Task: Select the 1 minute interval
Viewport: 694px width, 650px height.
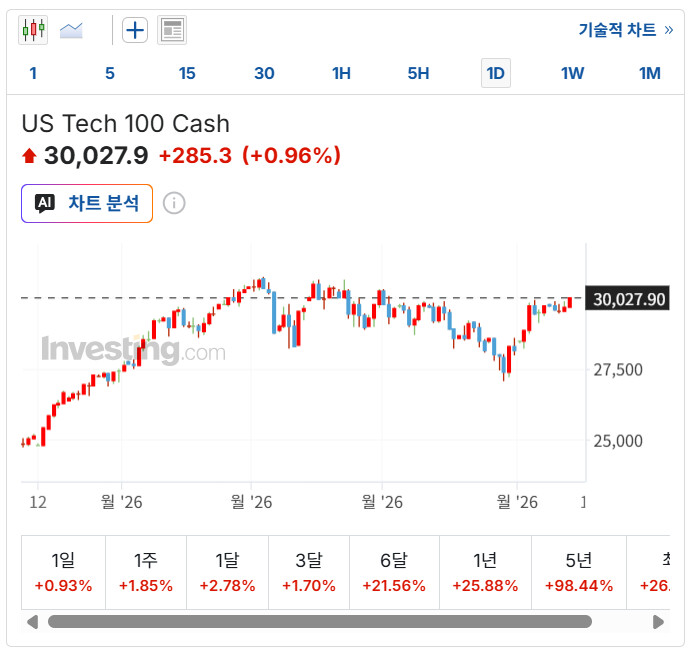Action: 33,73
